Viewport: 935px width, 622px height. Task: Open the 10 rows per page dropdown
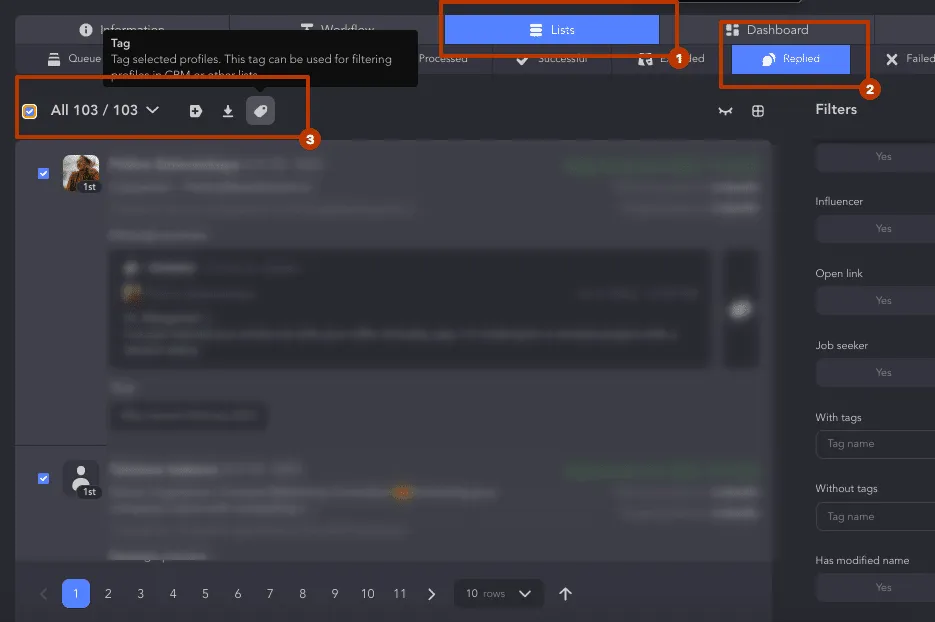(499, 593)
